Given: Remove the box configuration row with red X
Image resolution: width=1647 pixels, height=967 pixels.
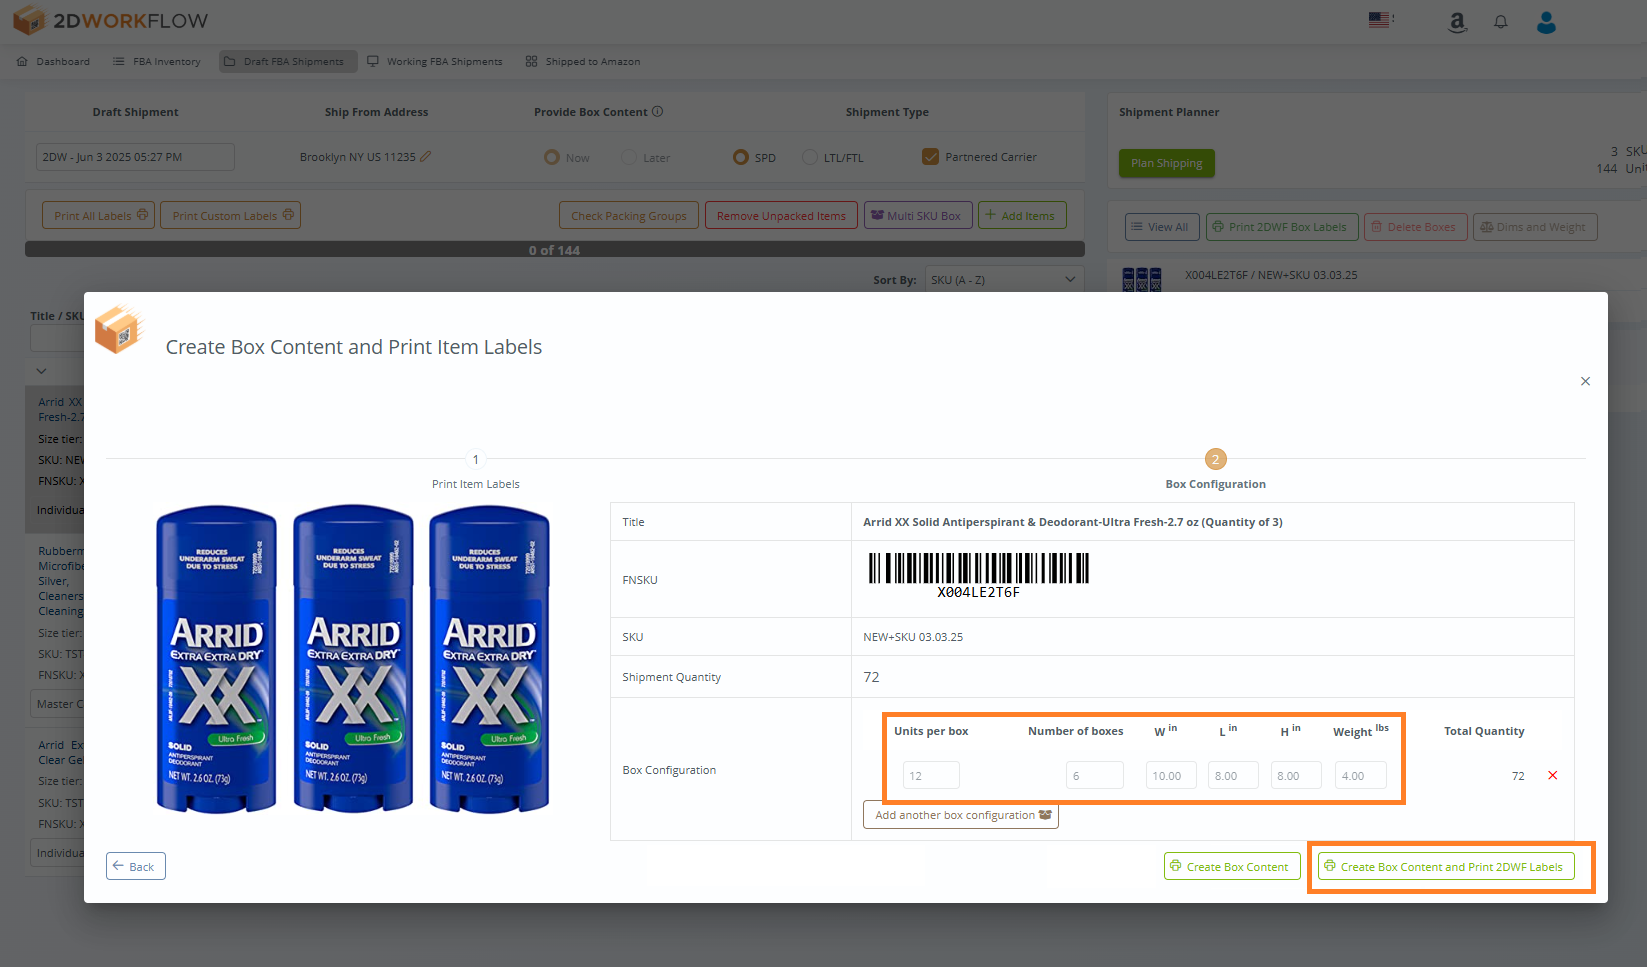Looking at the screenshot, I should click(x=1553, y=776).
